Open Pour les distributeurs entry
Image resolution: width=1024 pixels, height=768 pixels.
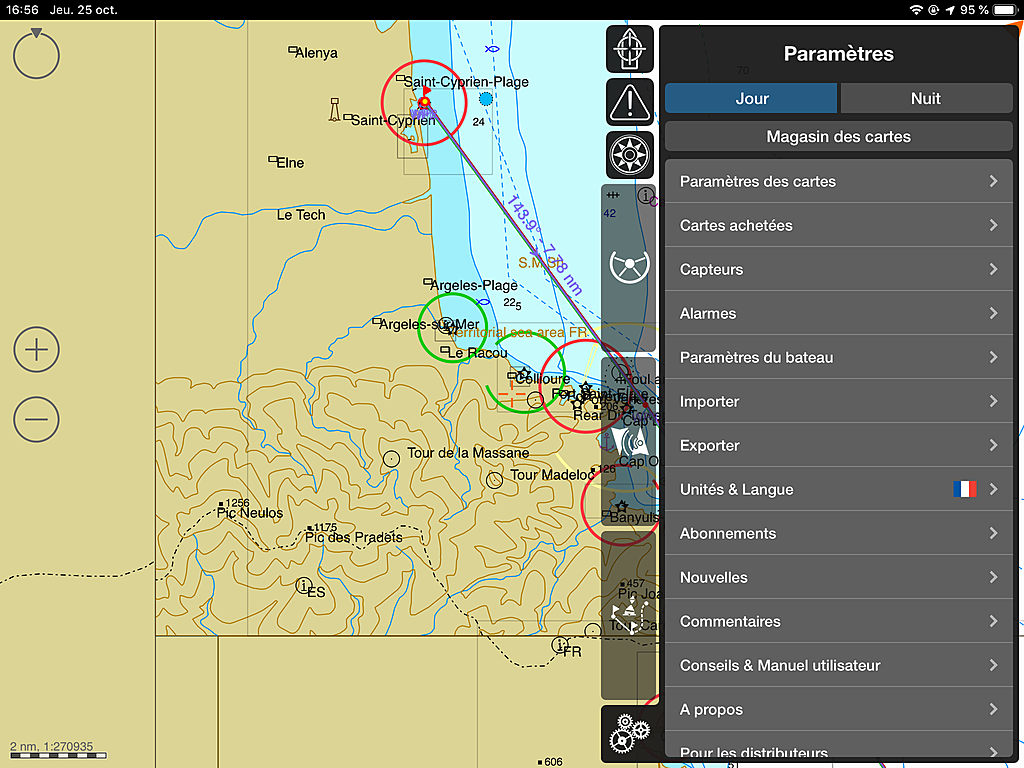tap(839, 745)
